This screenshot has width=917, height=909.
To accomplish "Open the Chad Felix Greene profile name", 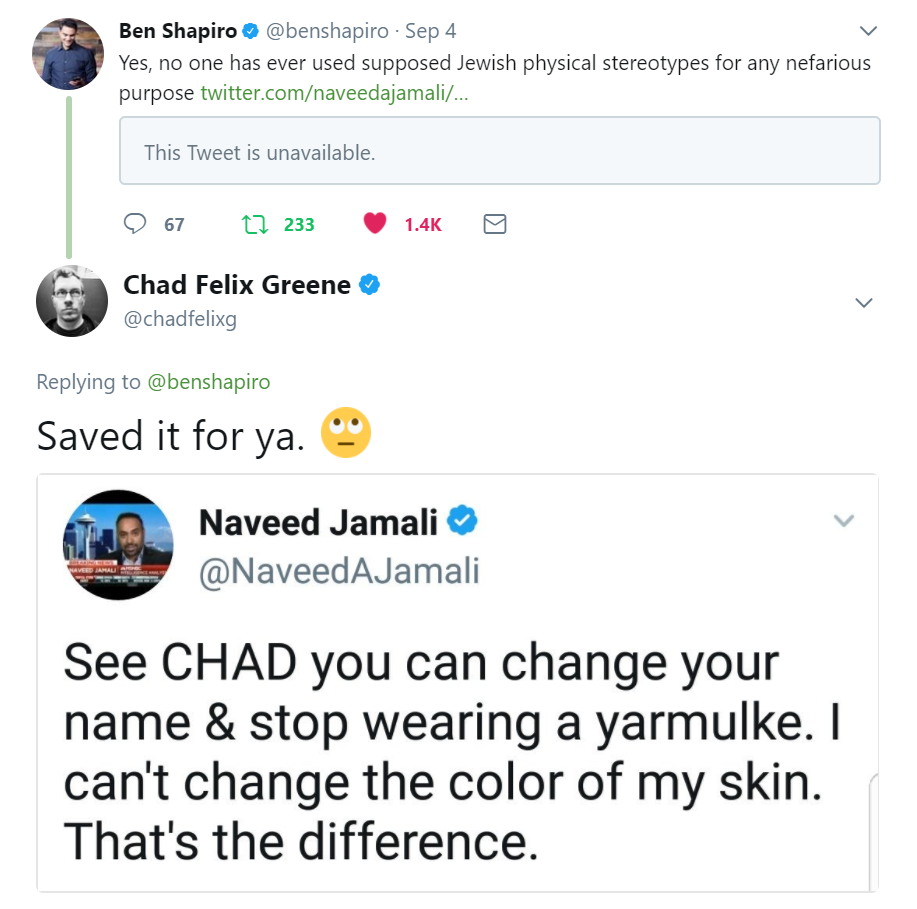I will (x=236, y=285).
